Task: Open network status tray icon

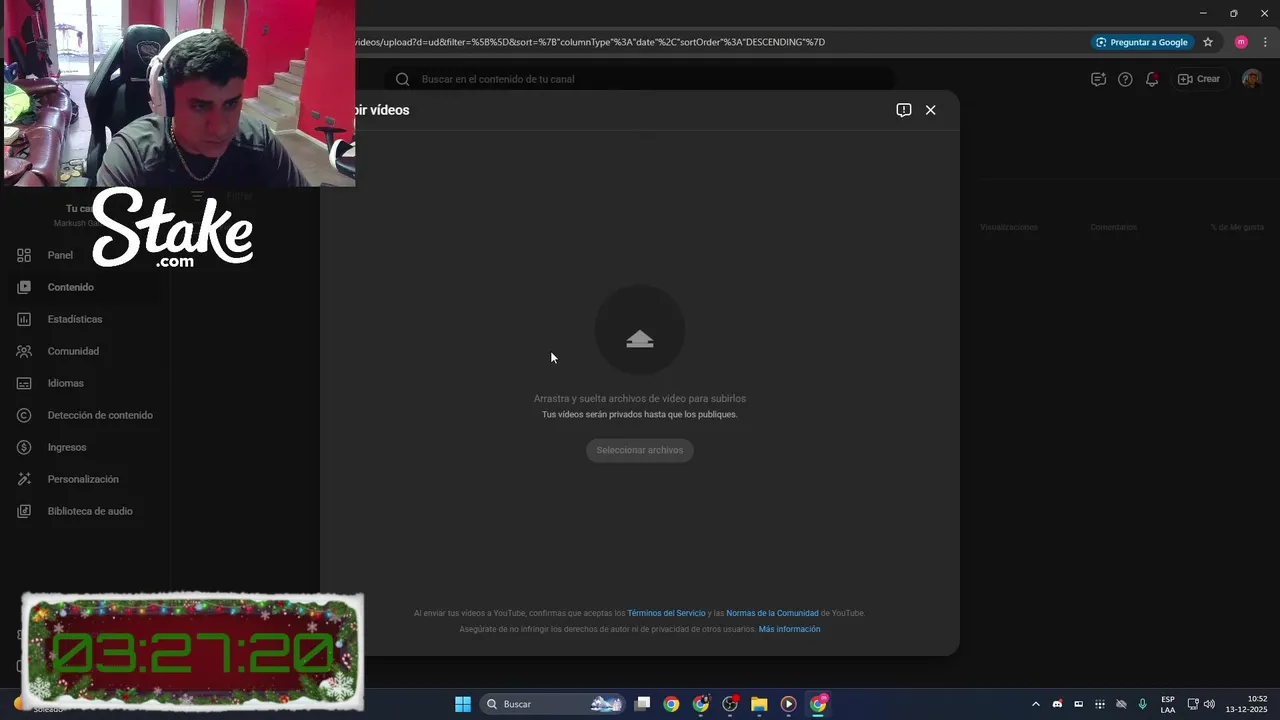Action: [1193, 704]
